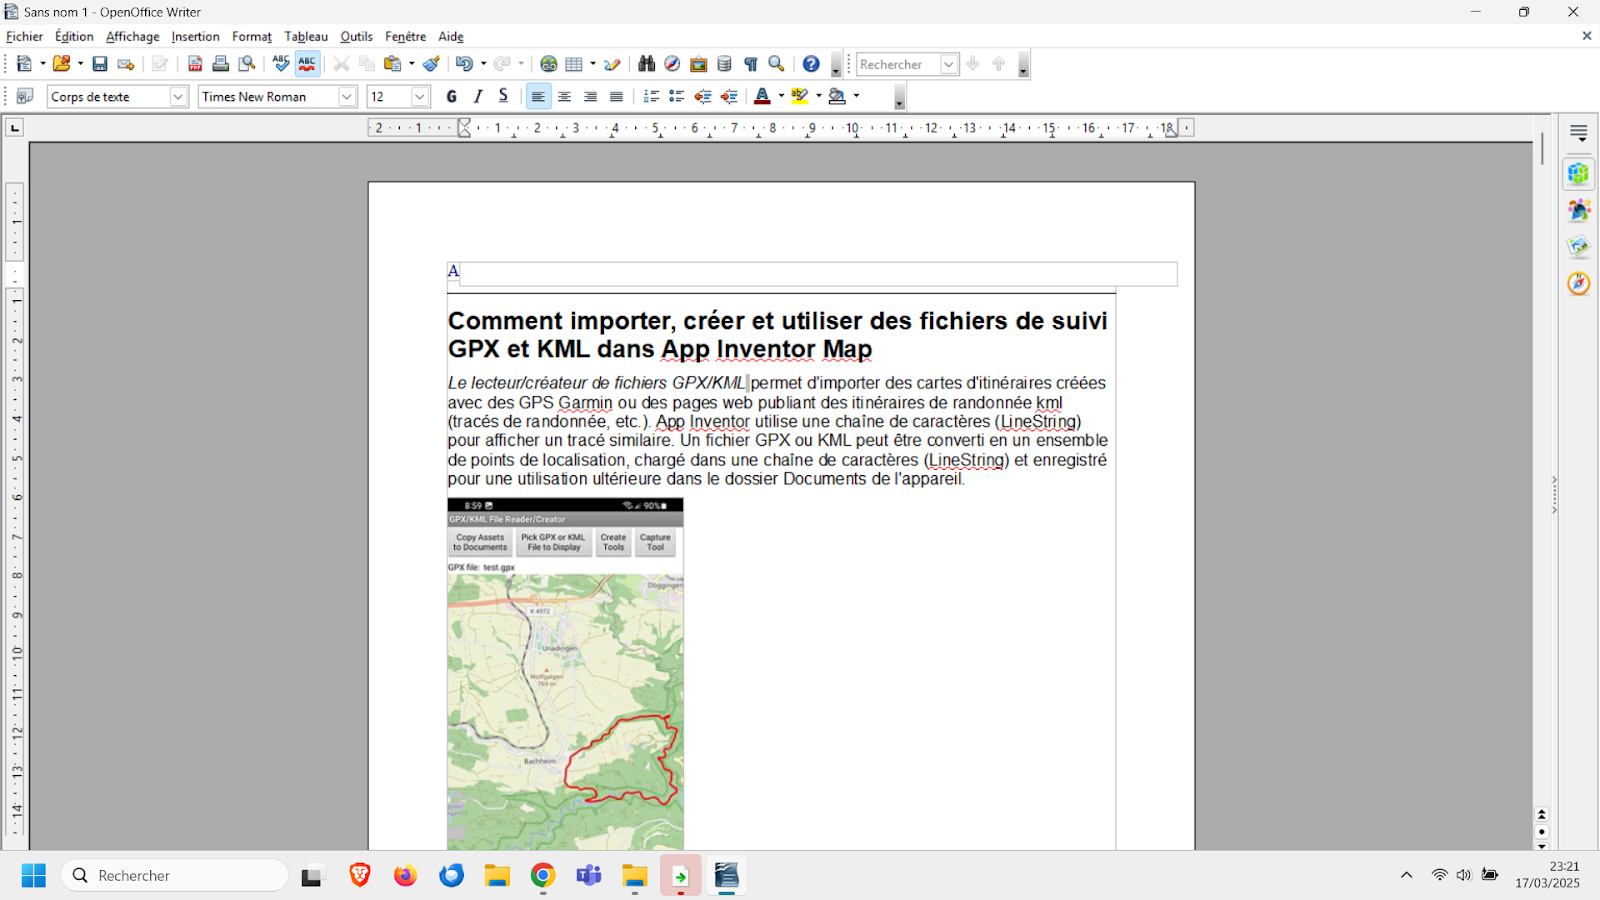Viewport: 1600px width, 900px height.
Task: Decrease the paragraph indent
Action: pos(703,96)
